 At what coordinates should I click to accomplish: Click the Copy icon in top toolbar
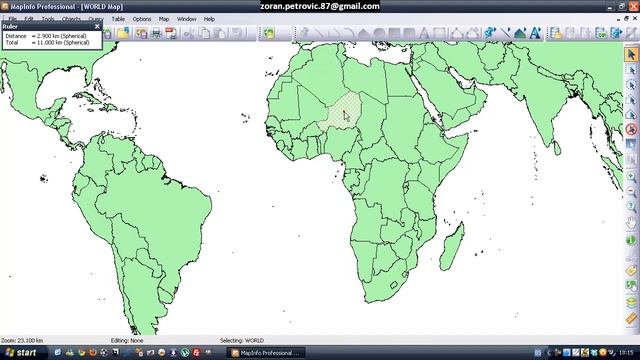tap(204, 33)
